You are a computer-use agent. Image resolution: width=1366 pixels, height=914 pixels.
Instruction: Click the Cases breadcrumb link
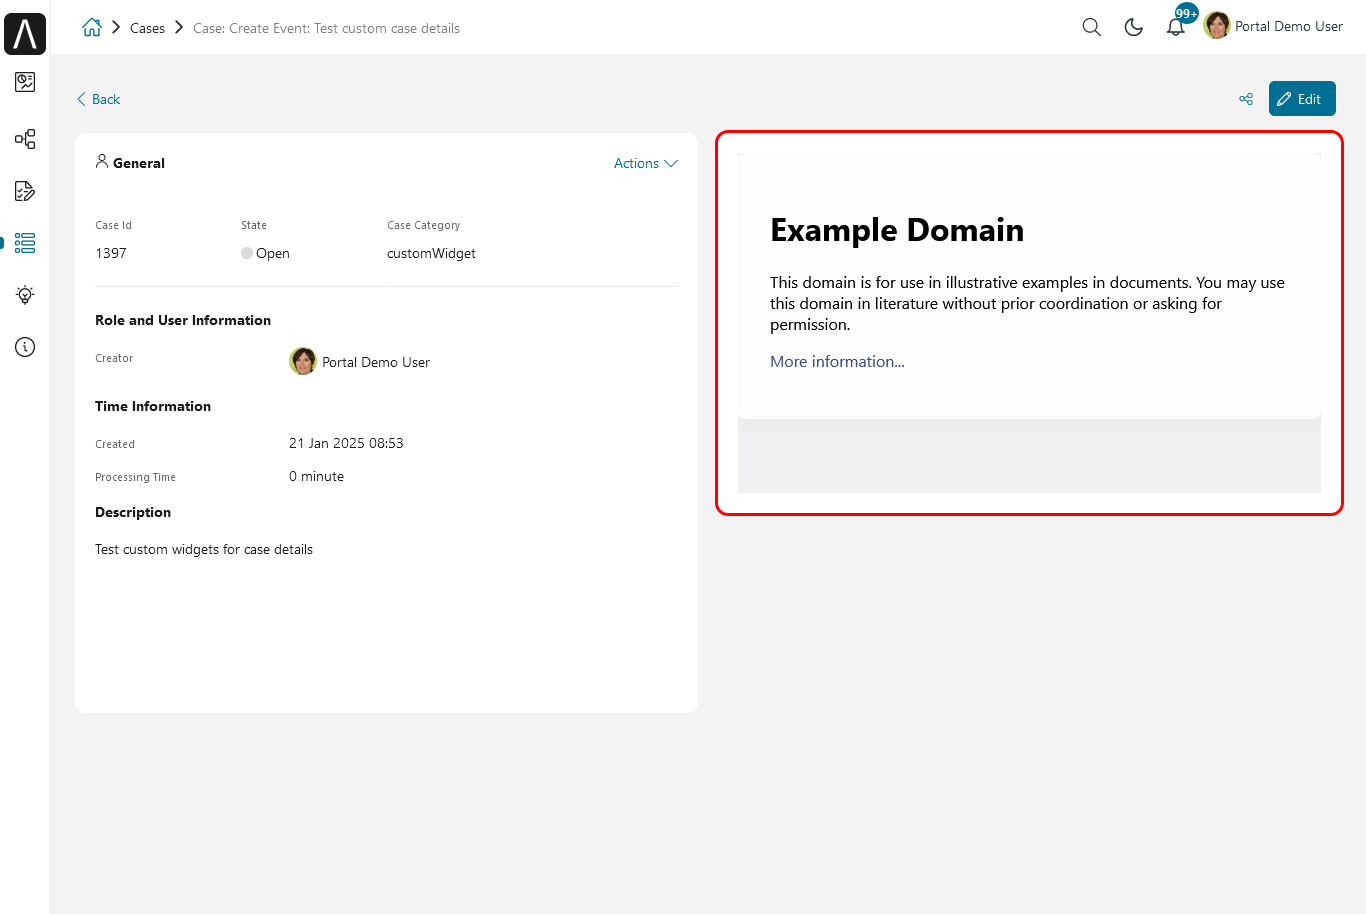147,28
